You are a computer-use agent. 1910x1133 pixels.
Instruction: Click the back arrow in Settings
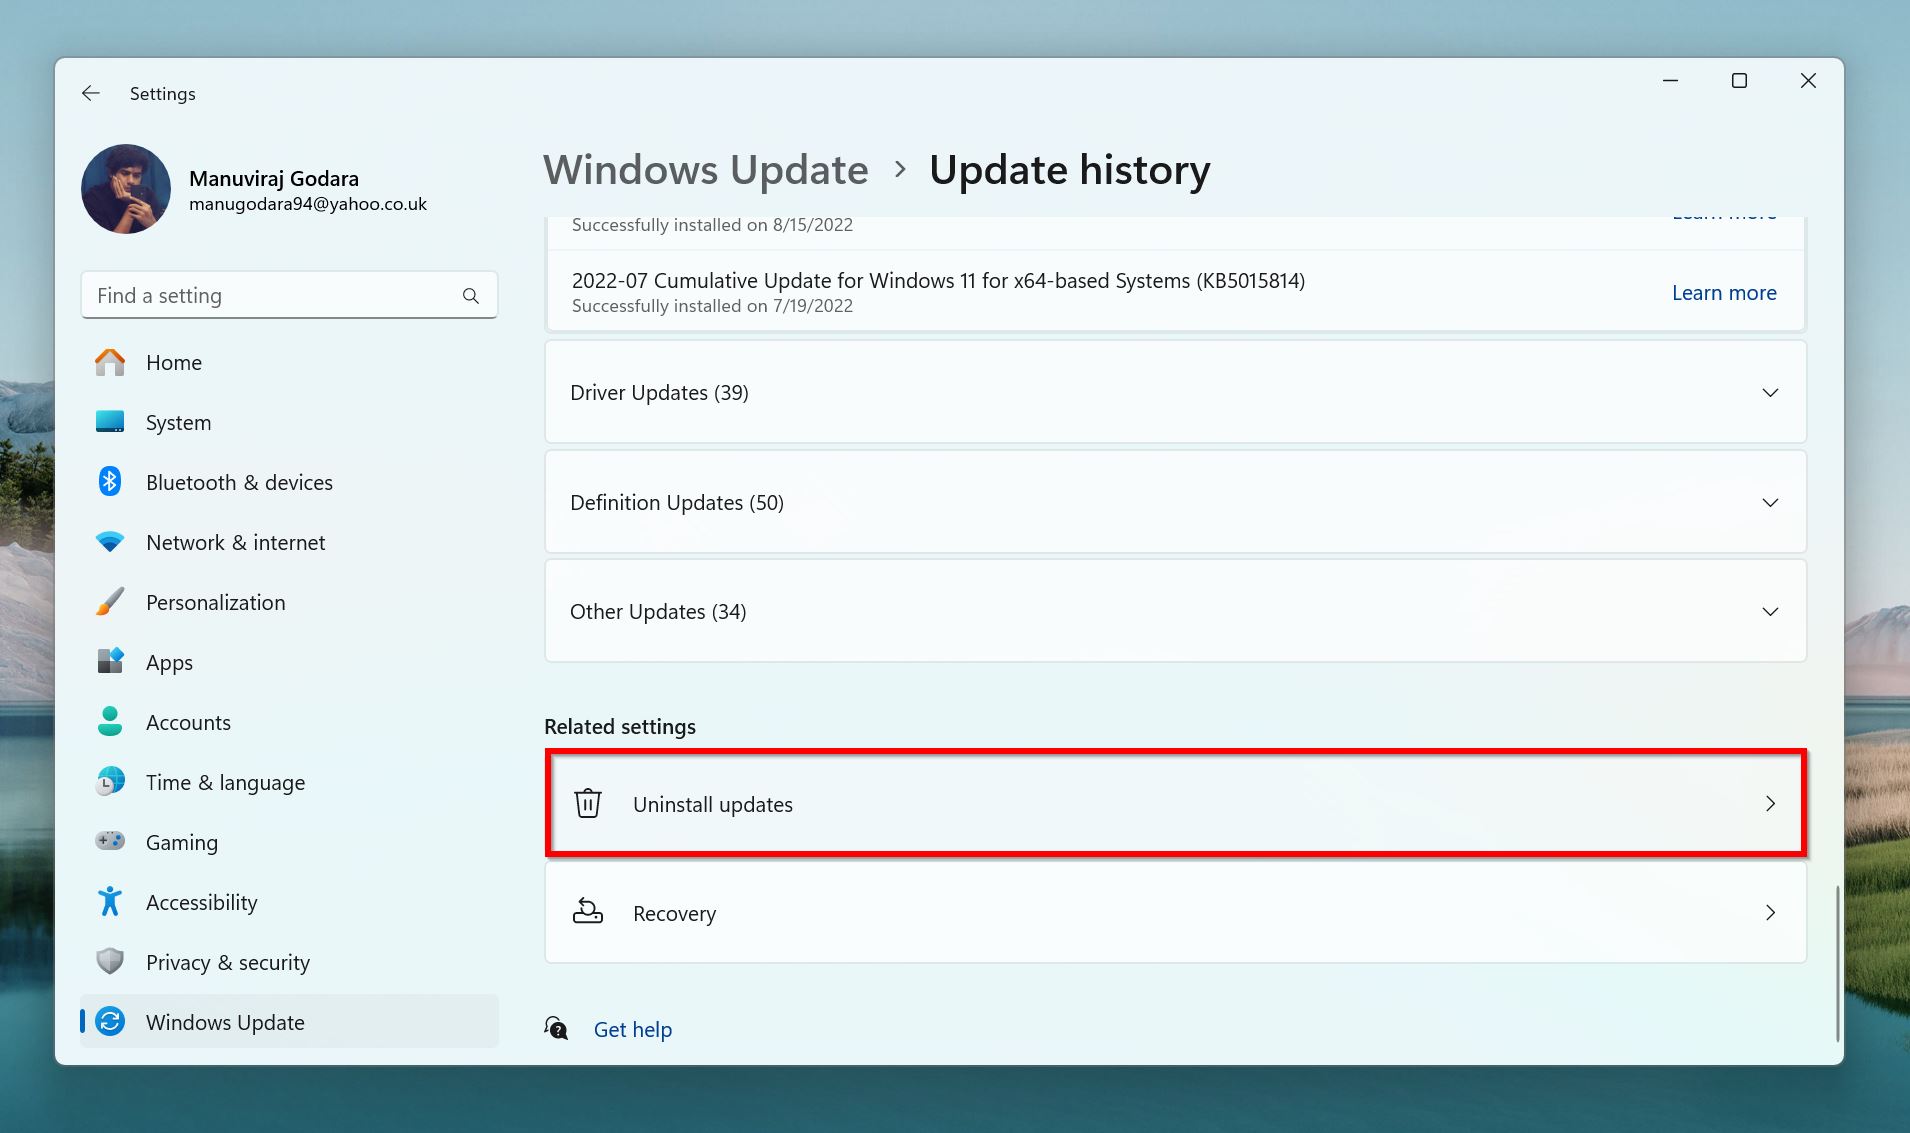click(x=91, y=93)
